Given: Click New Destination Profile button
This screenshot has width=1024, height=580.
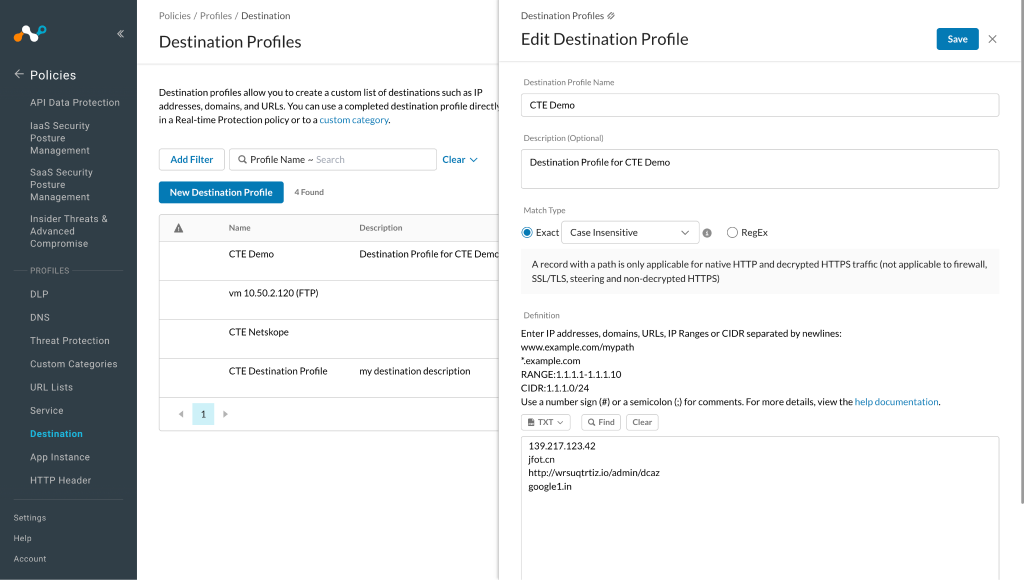Looking at the screenshot, I should [x=221, y=193].
